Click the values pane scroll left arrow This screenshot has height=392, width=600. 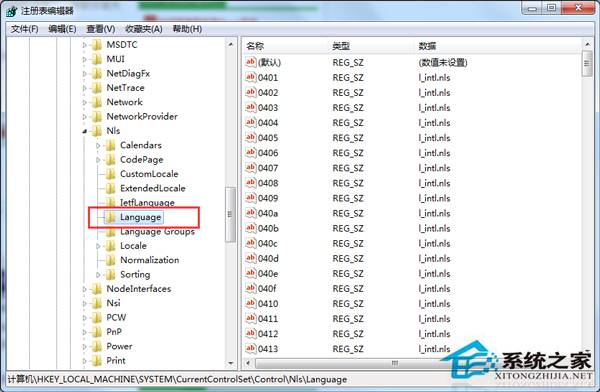pyautogui.click(x=248, y=363)
